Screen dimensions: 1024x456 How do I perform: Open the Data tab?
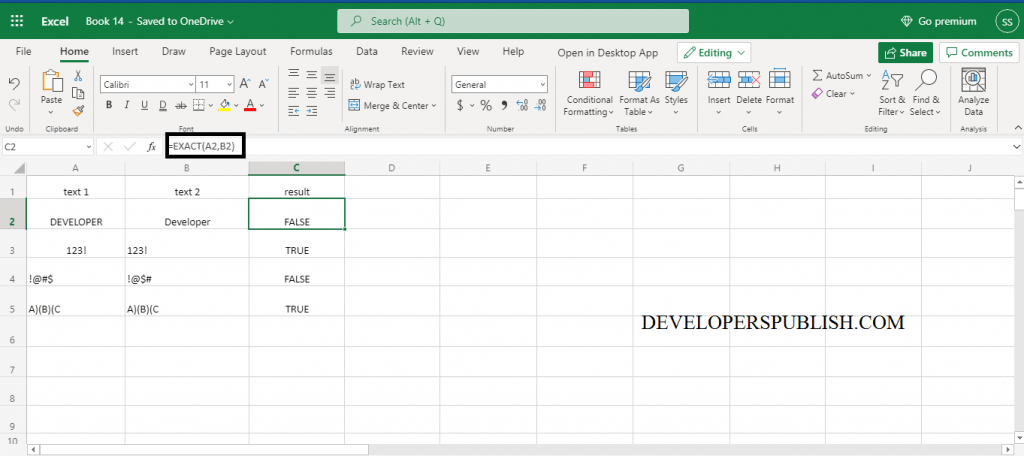click(367, 52)
